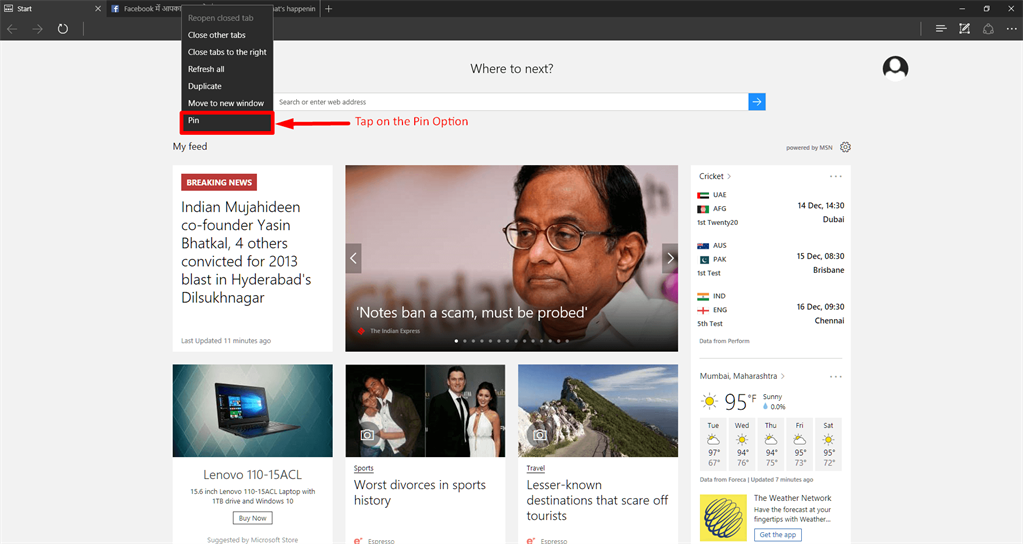This screenshot has width=1023, height=544.
Task: Open the Travel category link
Action: click(536, 468)
